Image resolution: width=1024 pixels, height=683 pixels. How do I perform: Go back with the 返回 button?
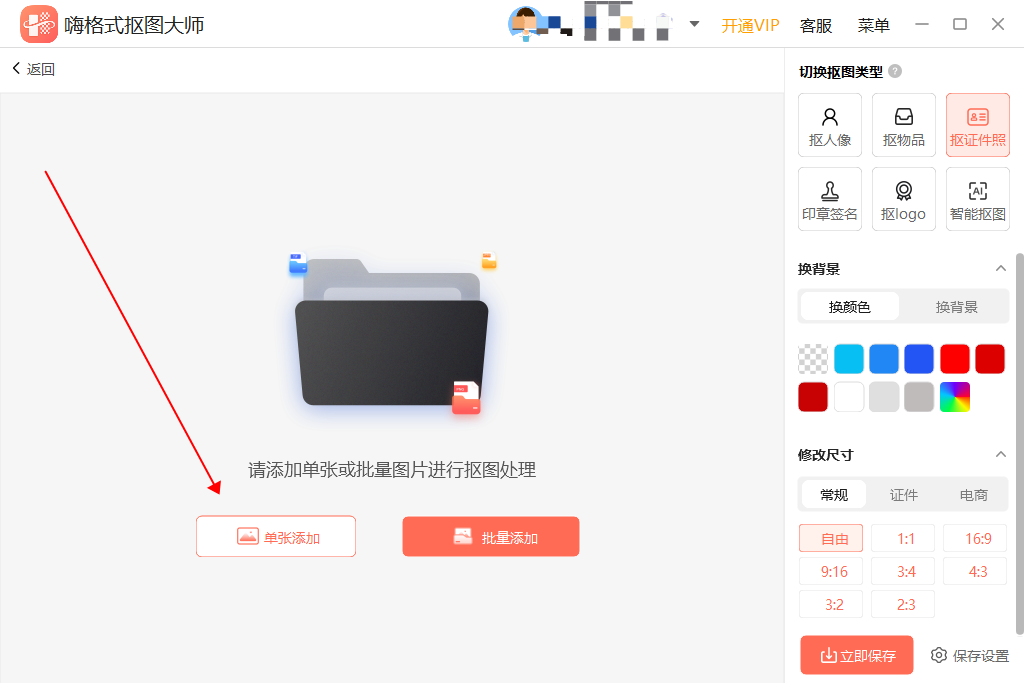click(33, 69)
